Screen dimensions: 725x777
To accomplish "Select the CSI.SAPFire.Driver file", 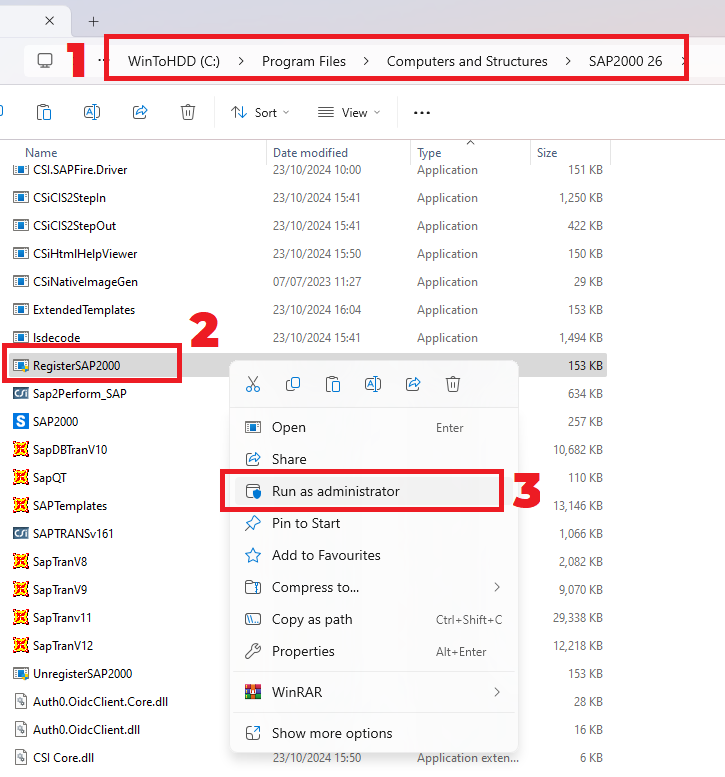I will click(80, 170).
